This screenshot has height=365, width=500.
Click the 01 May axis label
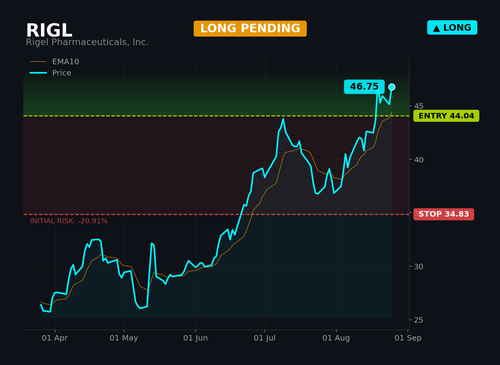click(x=124, y=338)
